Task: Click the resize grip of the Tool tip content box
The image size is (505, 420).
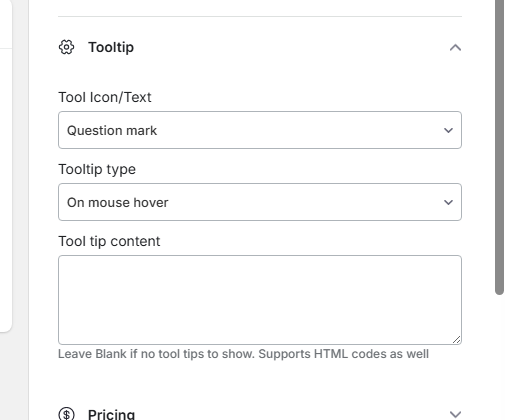Action: (456, 340)
